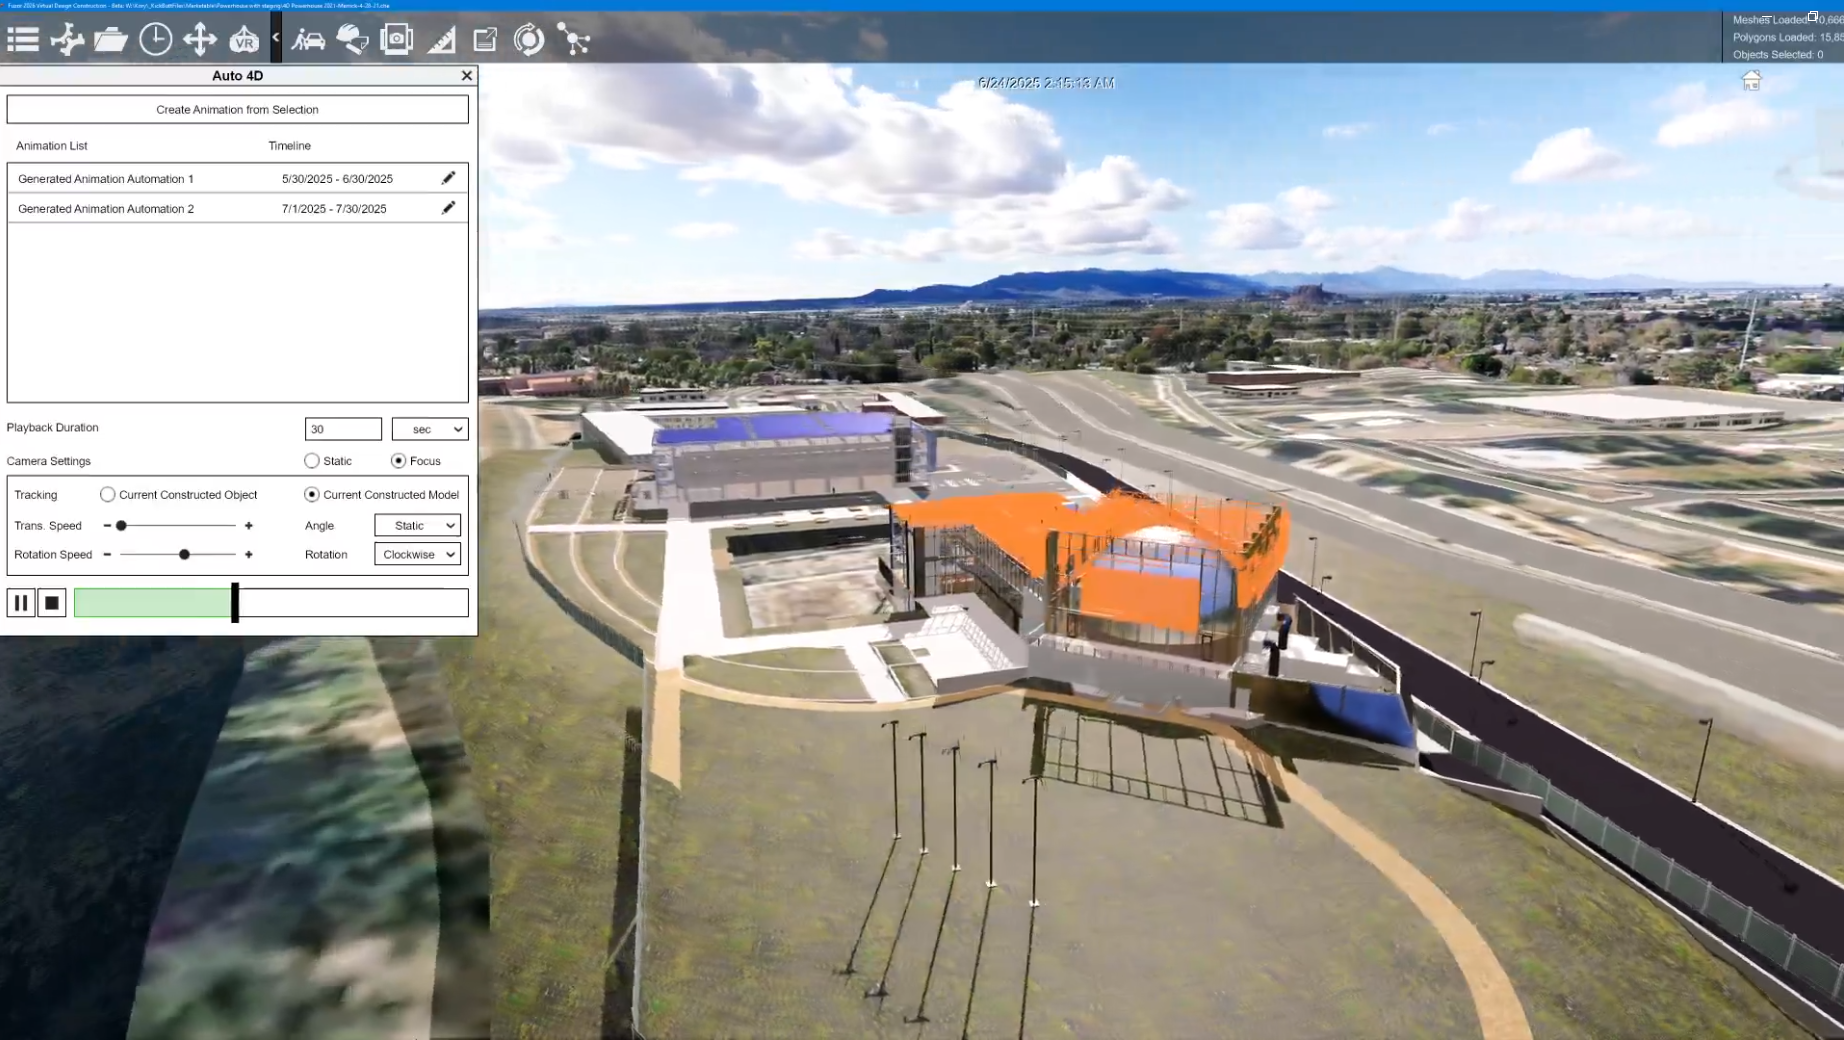Edit Generated Animation Automation 1 with pencil
This screenshot has width=1844, height=1040.
point(448,178)
